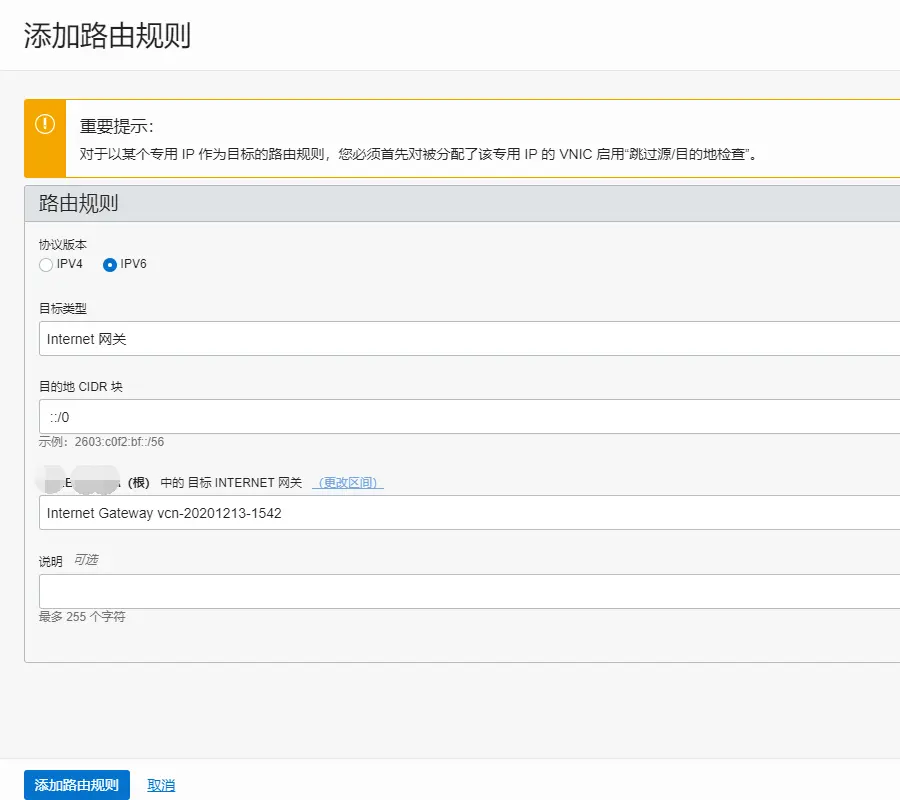
Task: Focus the CIDR field containing ::/0
Action: coord(468,417)
